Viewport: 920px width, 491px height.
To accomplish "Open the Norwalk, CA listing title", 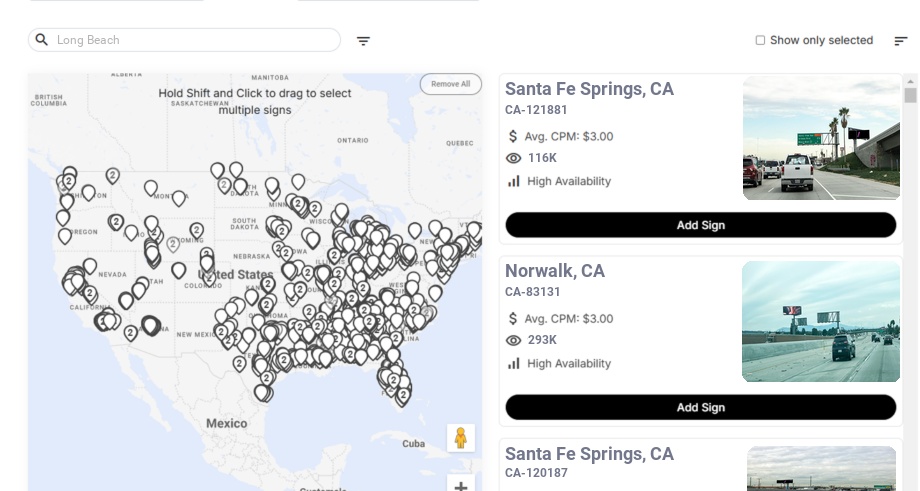I will click(x=555, y=271).
